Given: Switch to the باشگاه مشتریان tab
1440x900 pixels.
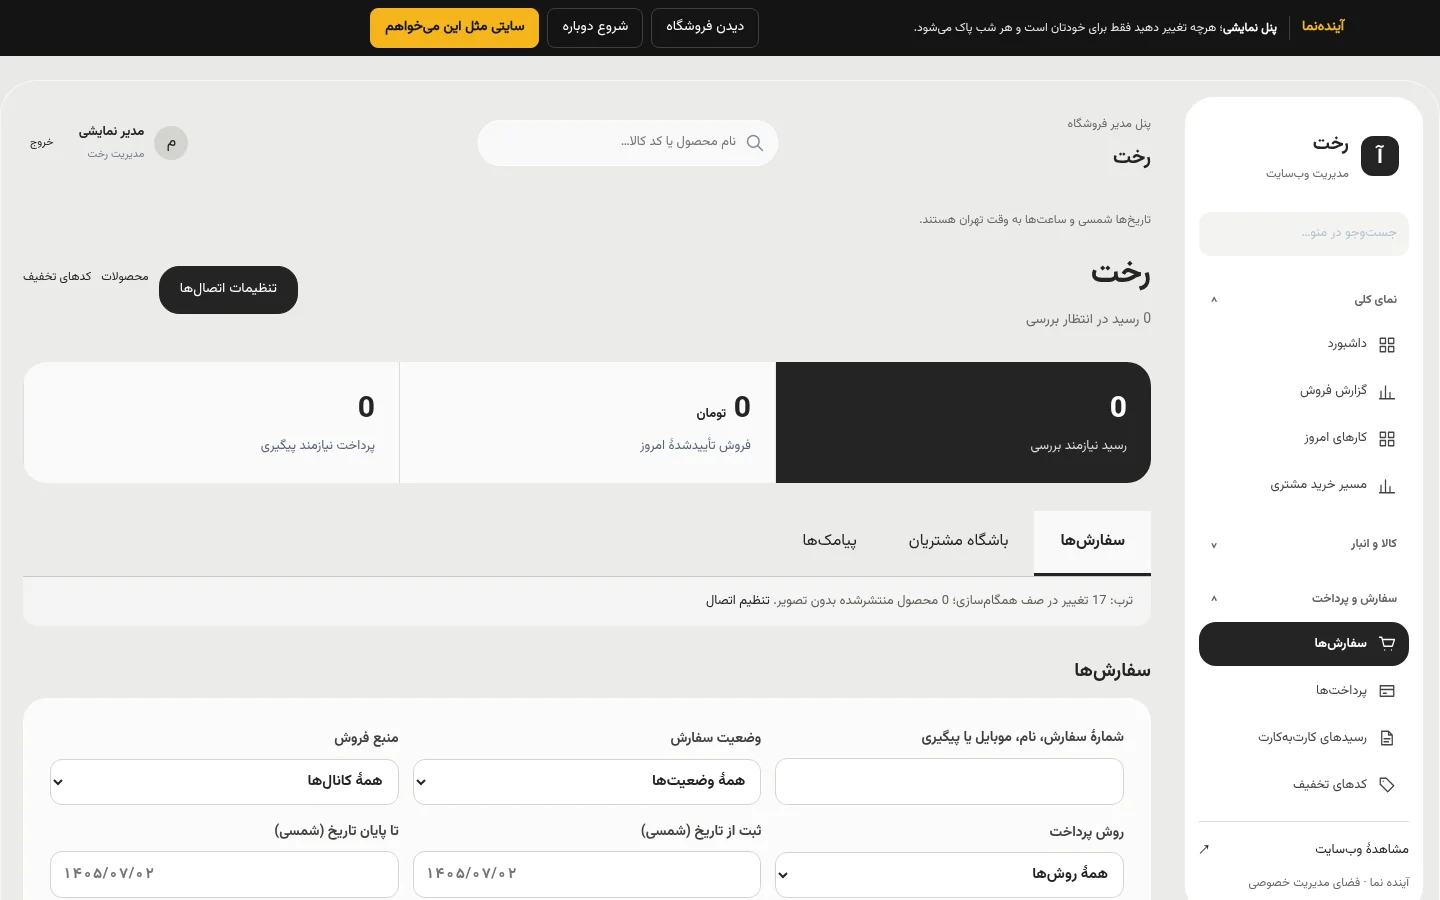Looking at the screenshot, I should click(958, 542).
